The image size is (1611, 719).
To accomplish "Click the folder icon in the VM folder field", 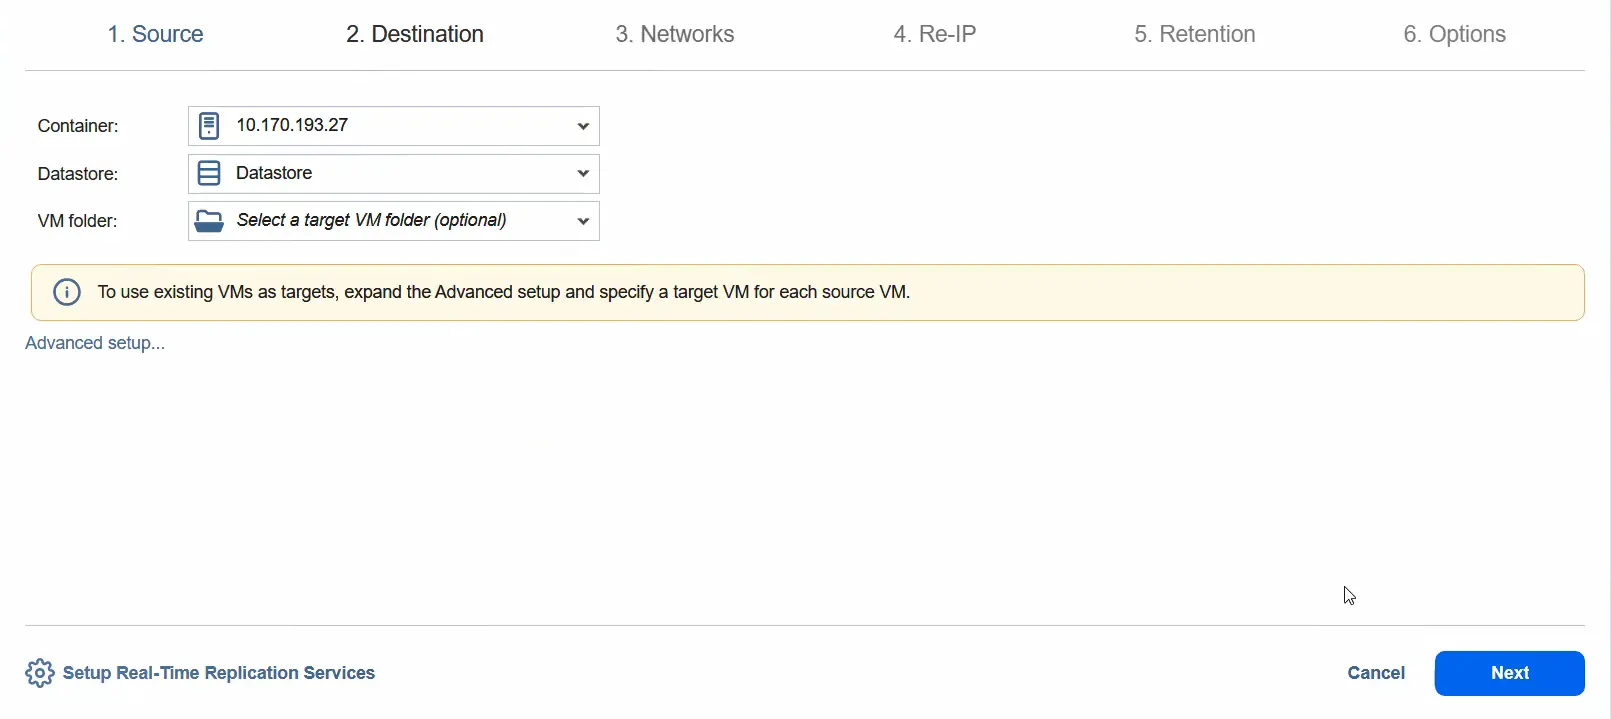I will pyautogui.click(x=209, y=220).
